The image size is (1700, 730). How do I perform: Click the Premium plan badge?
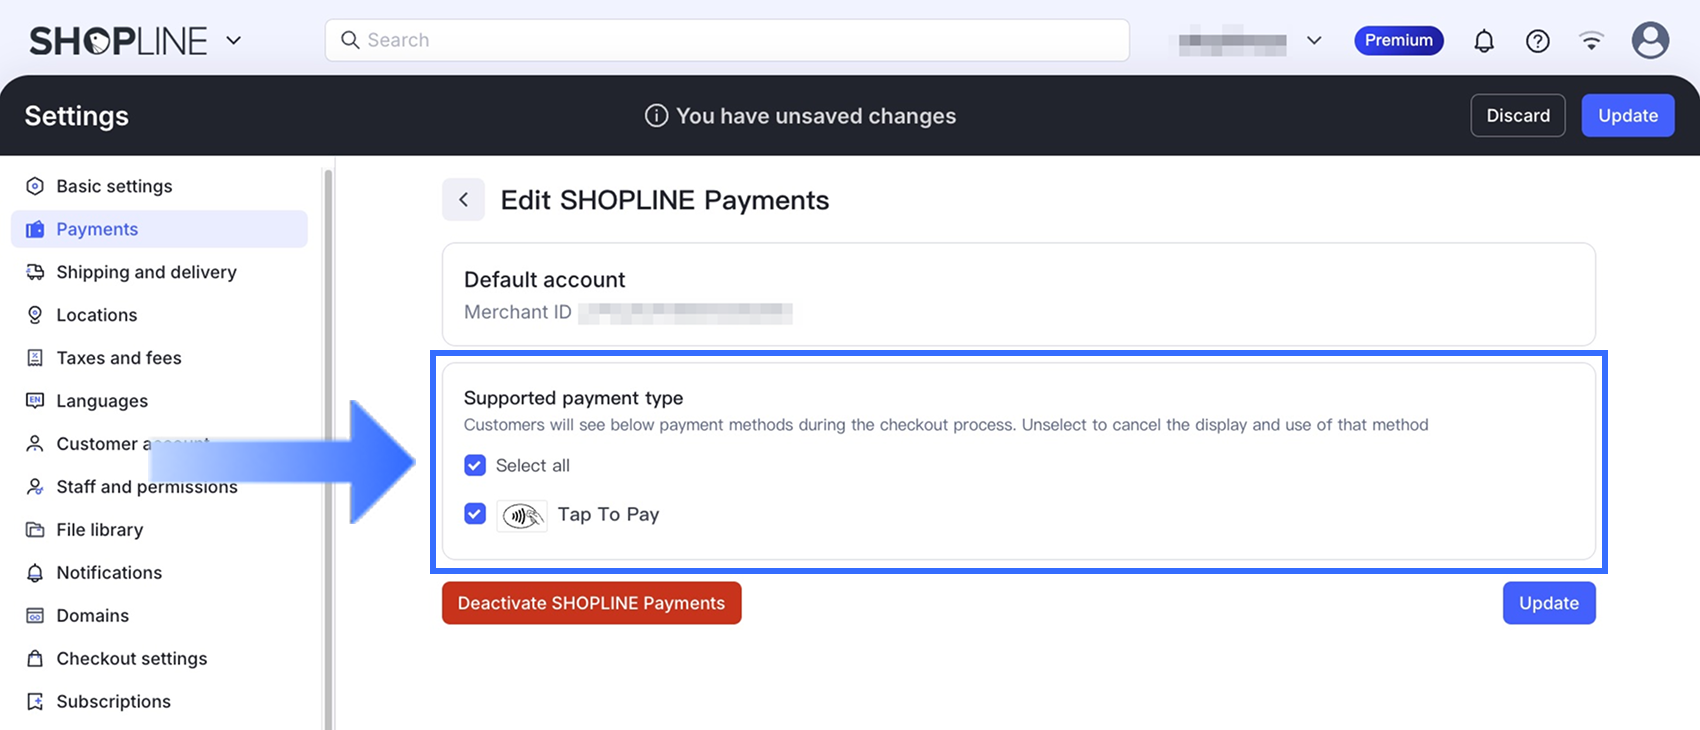(1398, 41)
